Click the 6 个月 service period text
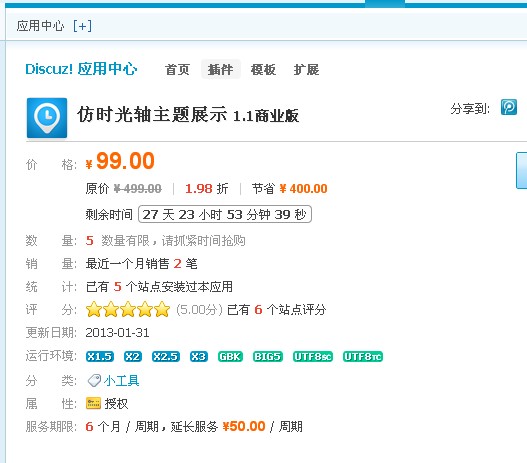Viewport: 527px width, 463px height. pos(103,426)
